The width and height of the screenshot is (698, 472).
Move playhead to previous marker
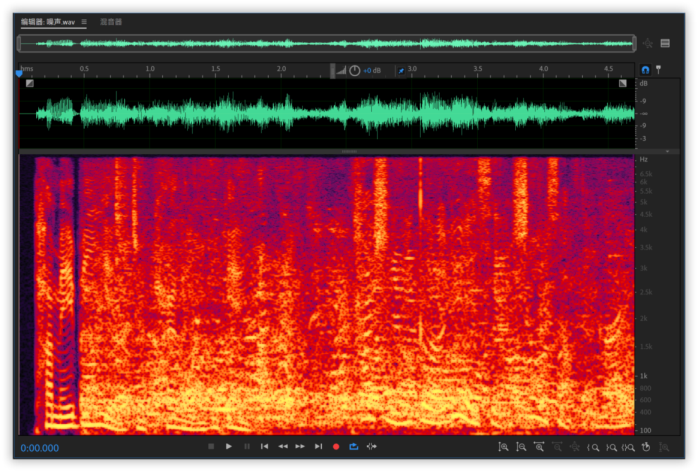point(264,446)
